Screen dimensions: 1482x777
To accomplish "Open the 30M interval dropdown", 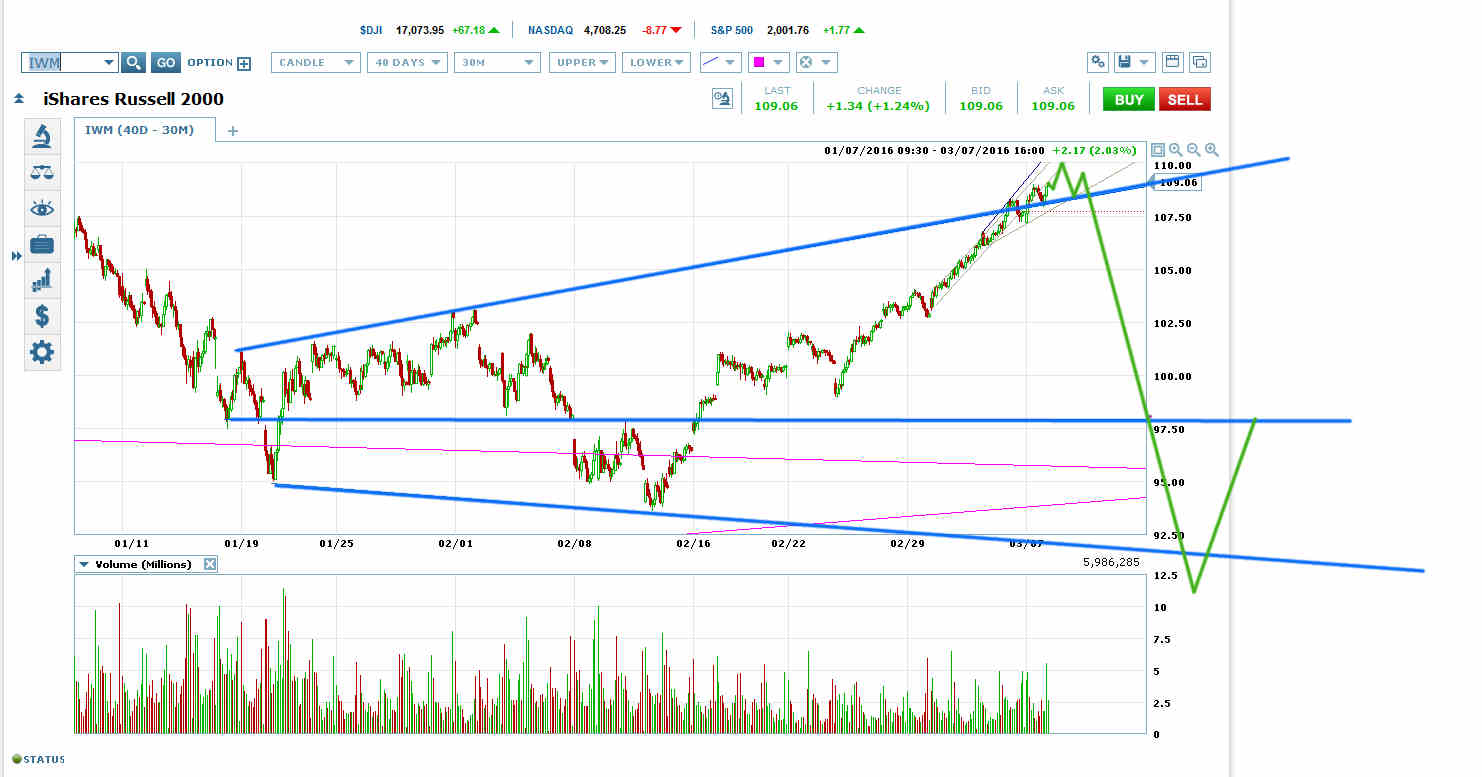I will click(x=497, y=62).
